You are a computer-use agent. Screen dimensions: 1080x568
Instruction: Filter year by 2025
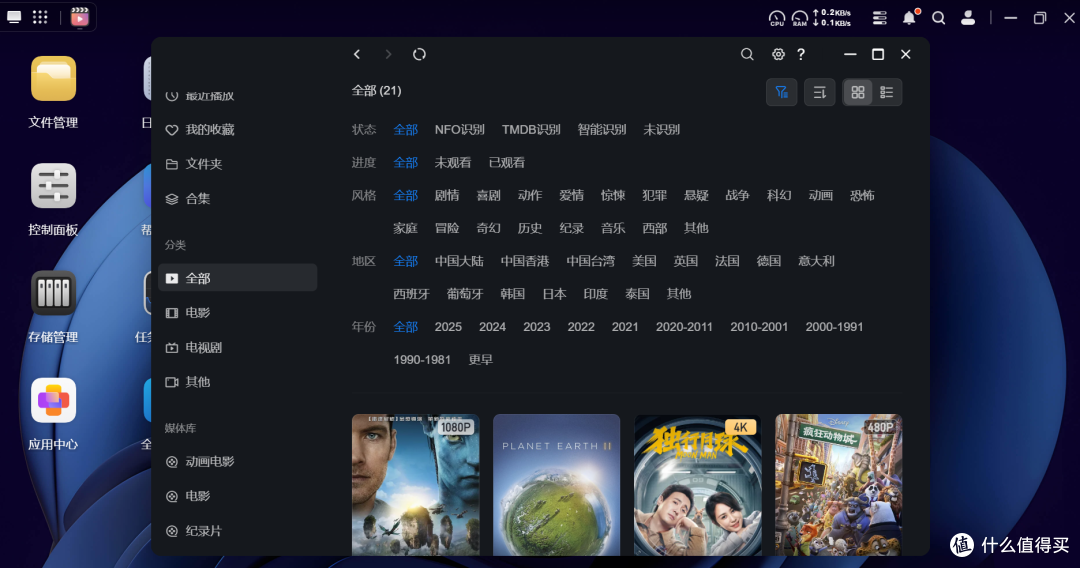[x=448, y=327]
